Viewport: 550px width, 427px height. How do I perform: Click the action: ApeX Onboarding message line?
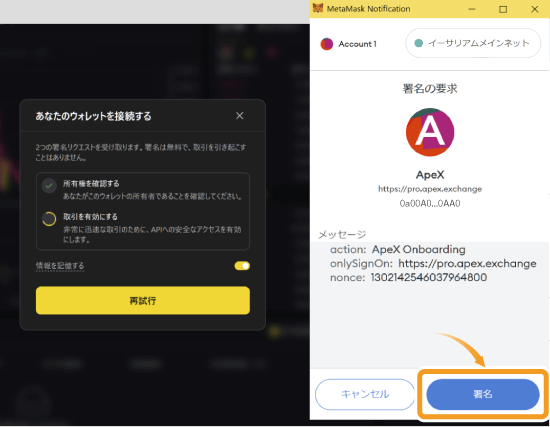tap(398, 249)
